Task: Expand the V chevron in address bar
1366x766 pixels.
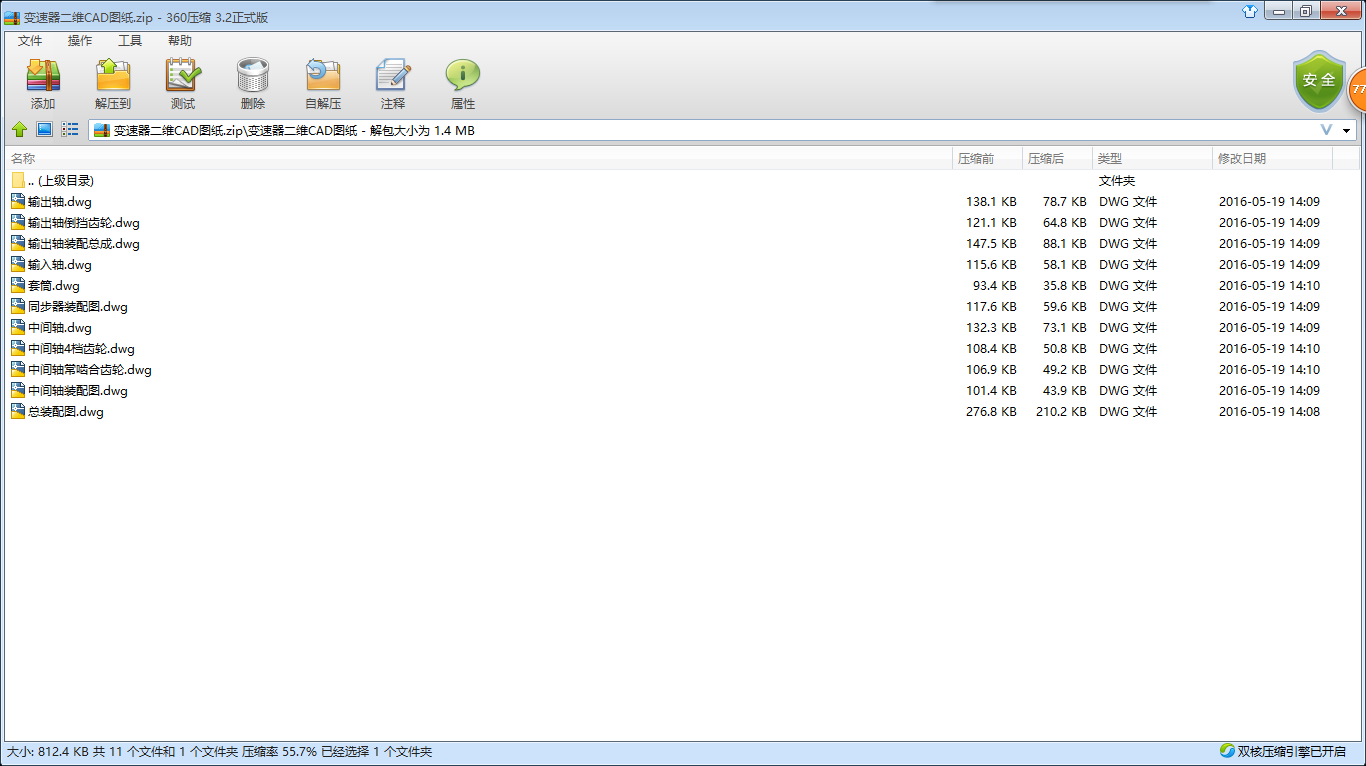Action: coord(1327,130)
